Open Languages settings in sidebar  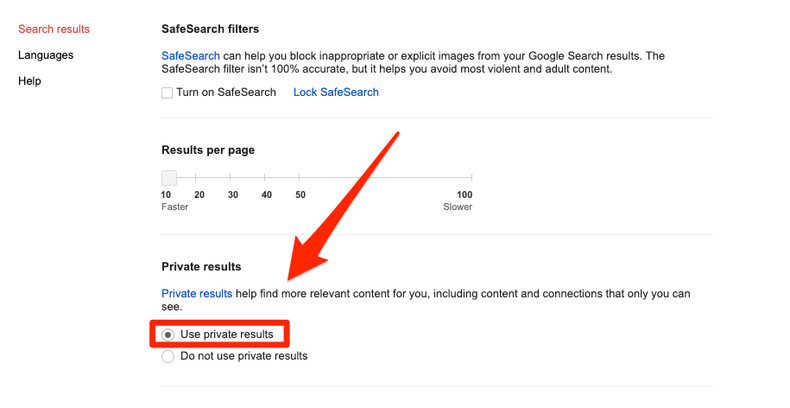point(45,55)
